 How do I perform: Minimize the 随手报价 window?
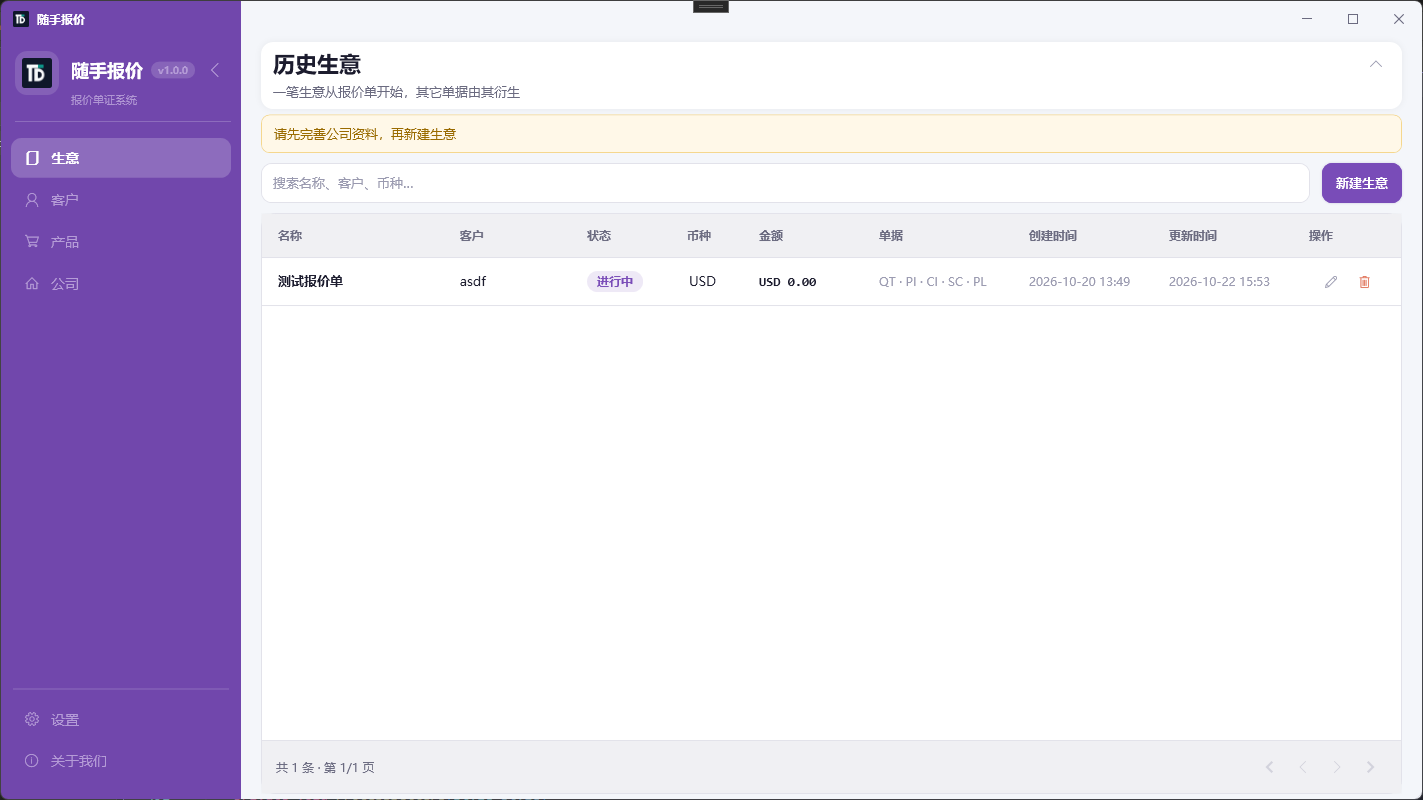1307,19
